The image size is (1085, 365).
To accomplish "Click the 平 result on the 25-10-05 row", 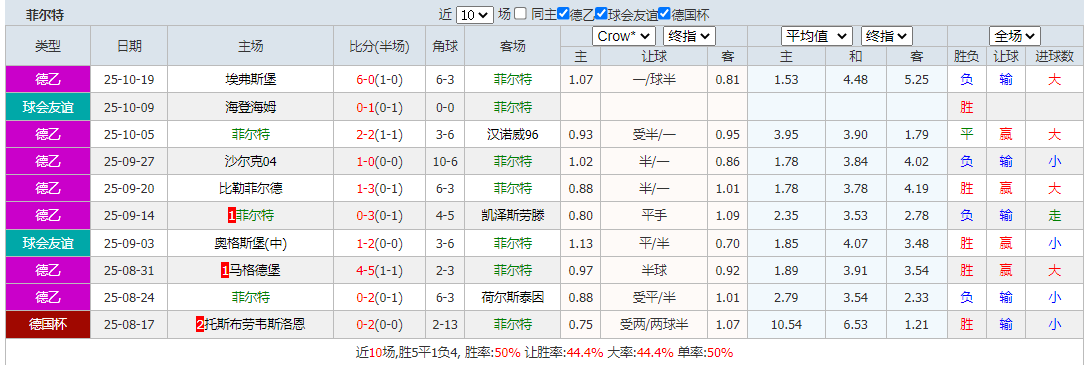I will tap(967, 134).
